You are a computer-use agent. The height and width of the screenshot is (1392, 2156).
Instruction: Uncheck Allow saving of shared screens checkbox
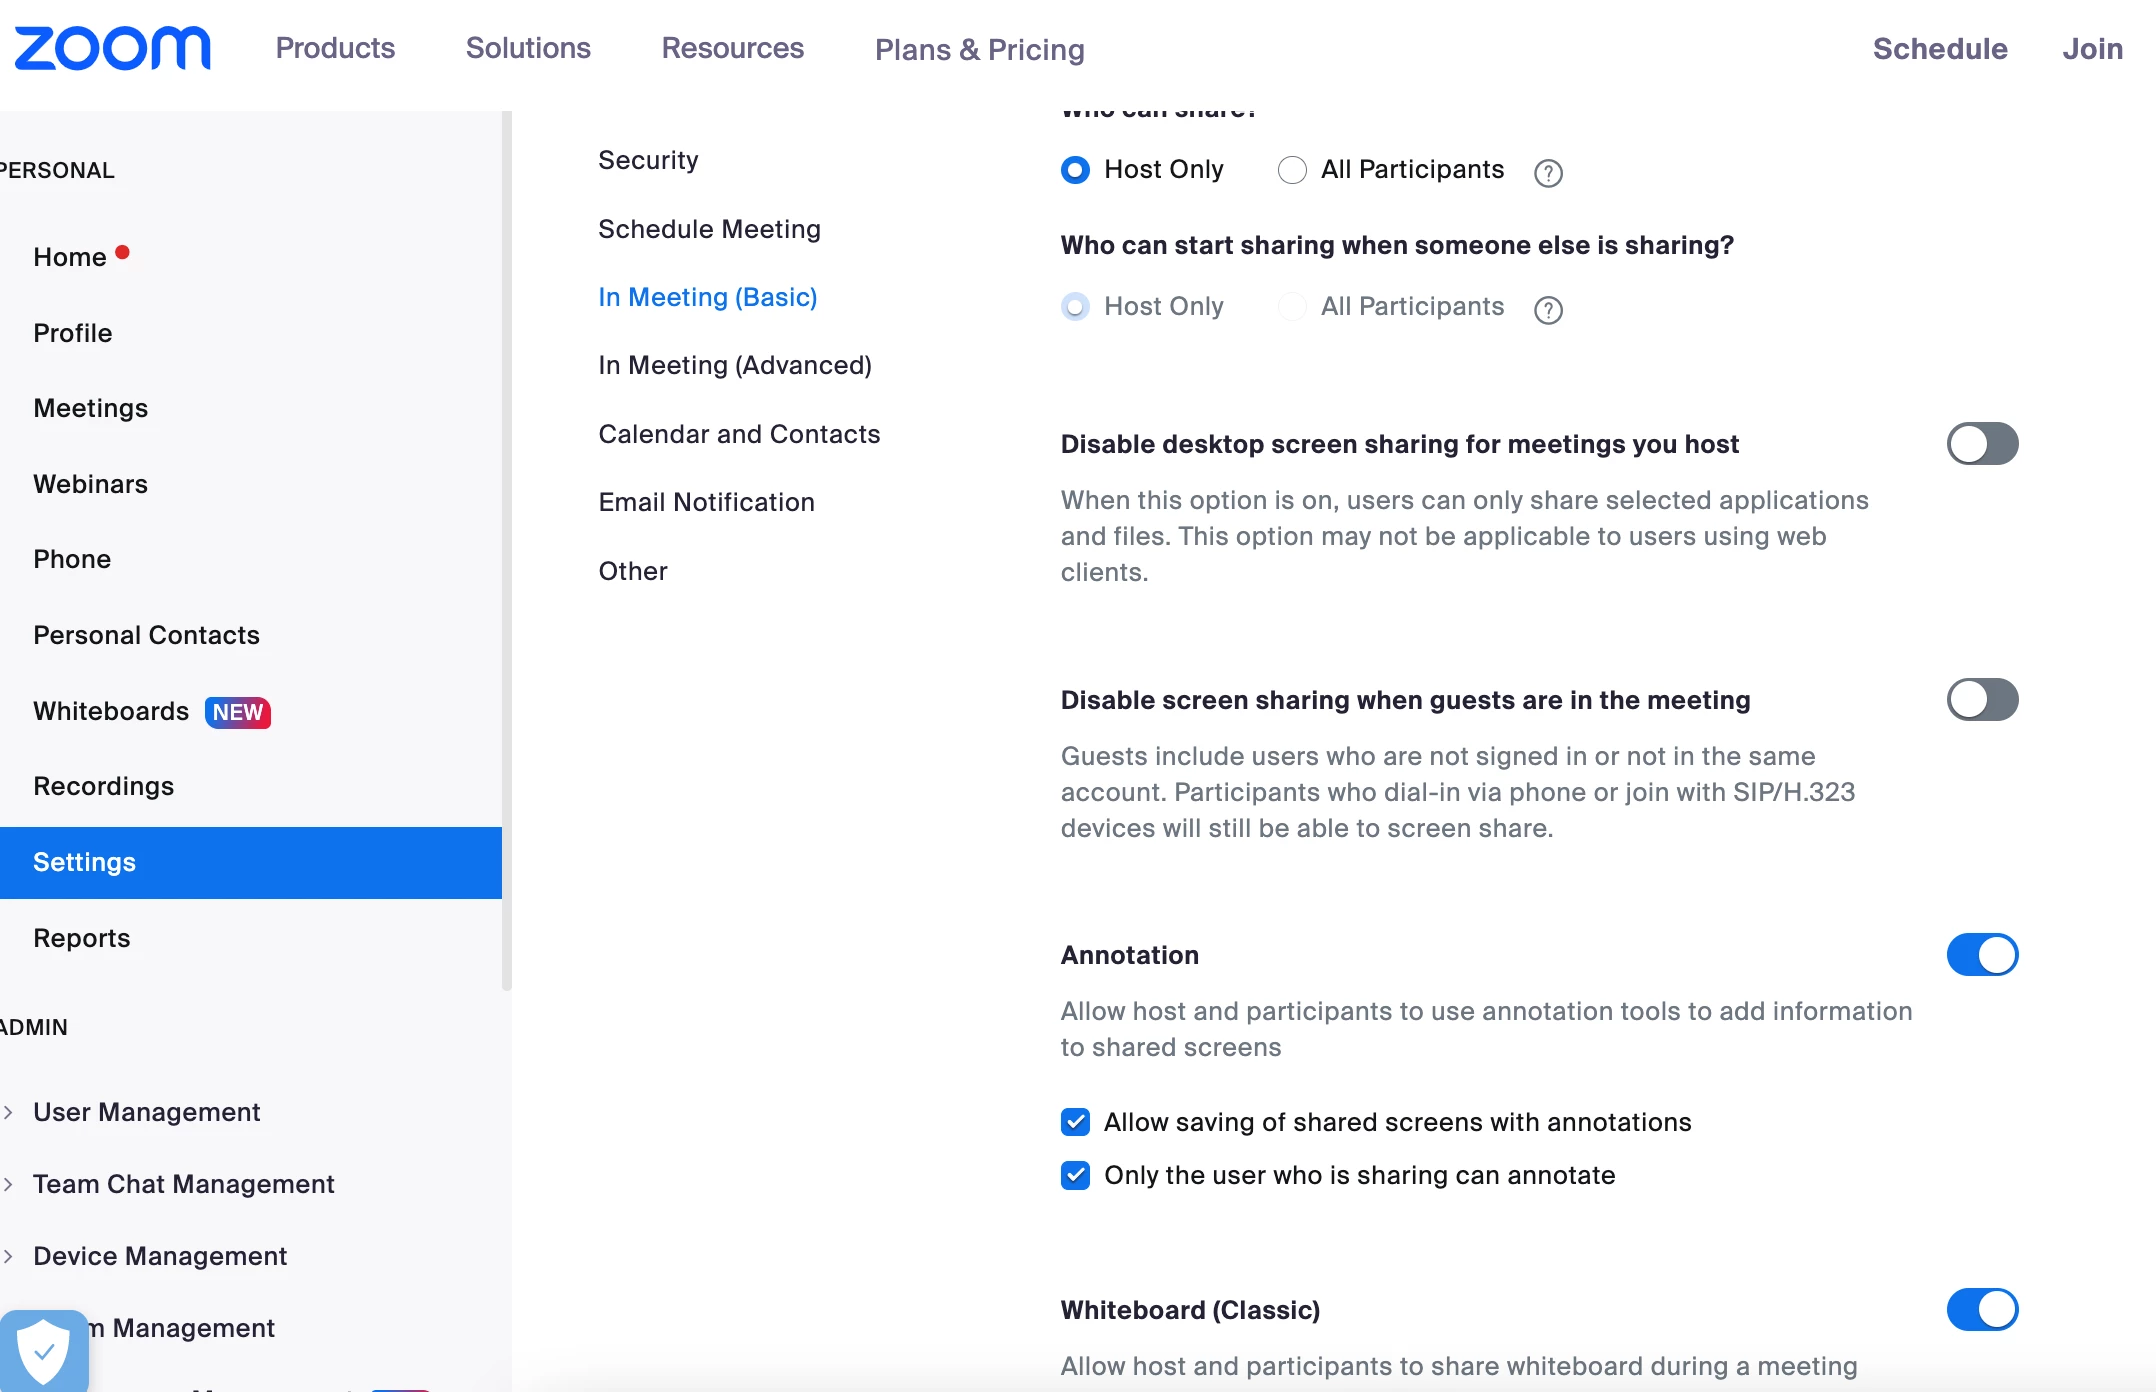point(1075,1122)
